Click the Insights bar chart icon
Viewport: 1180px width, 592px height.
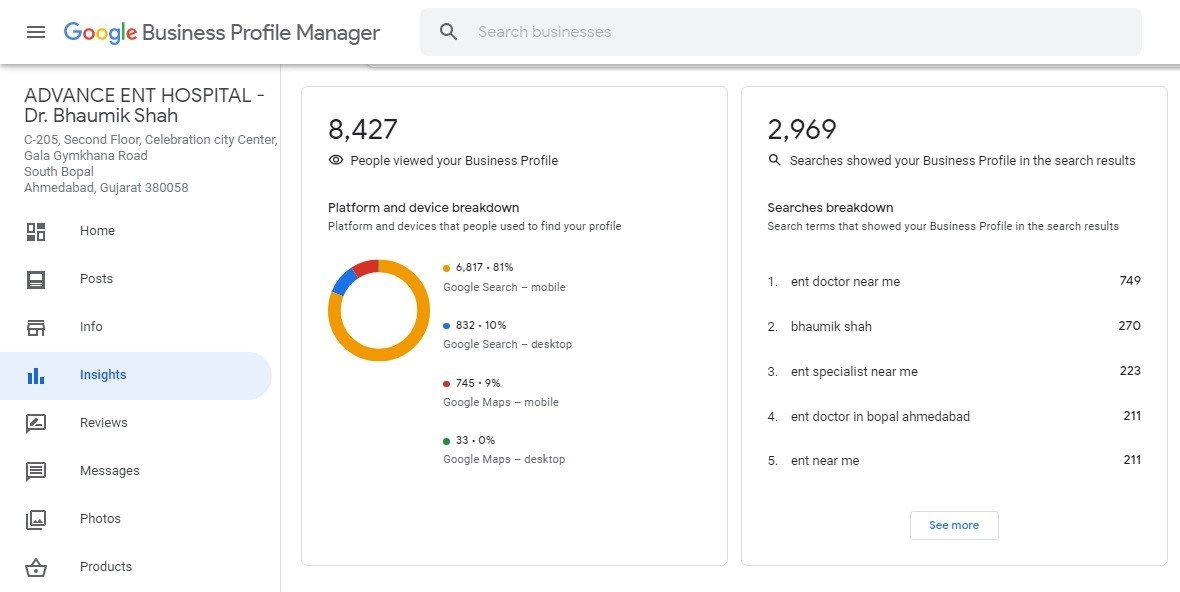(x=36, y=376)
